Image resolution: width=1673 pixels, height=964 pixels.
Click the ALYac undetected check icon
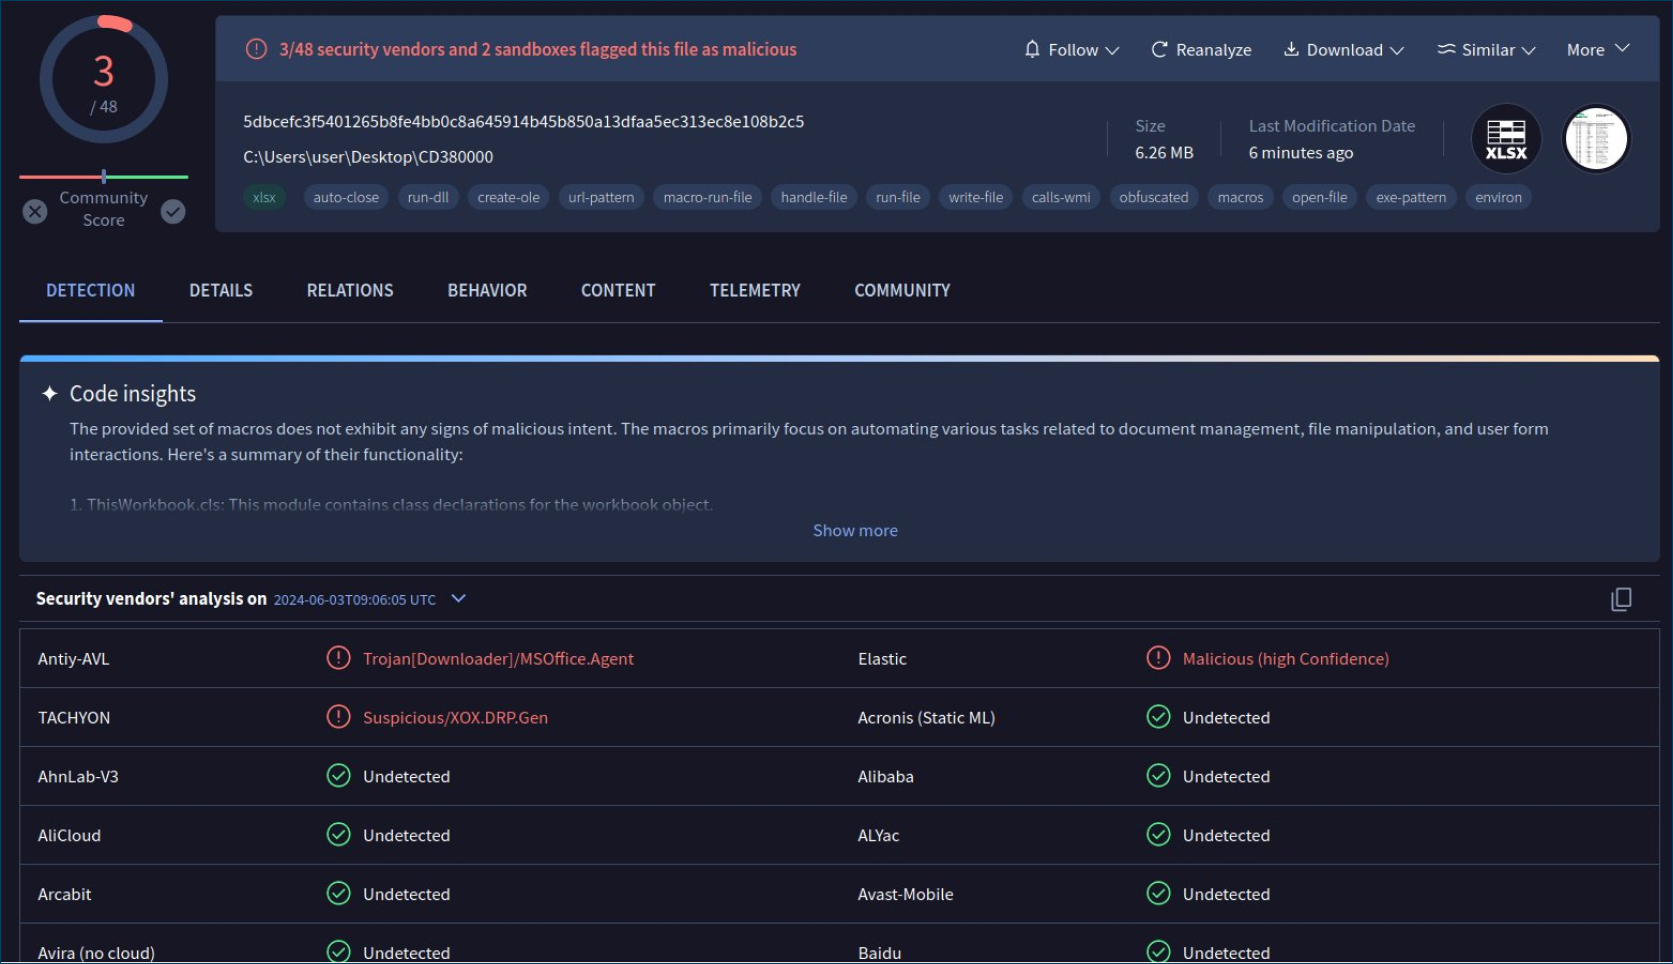click(1158, 834)
